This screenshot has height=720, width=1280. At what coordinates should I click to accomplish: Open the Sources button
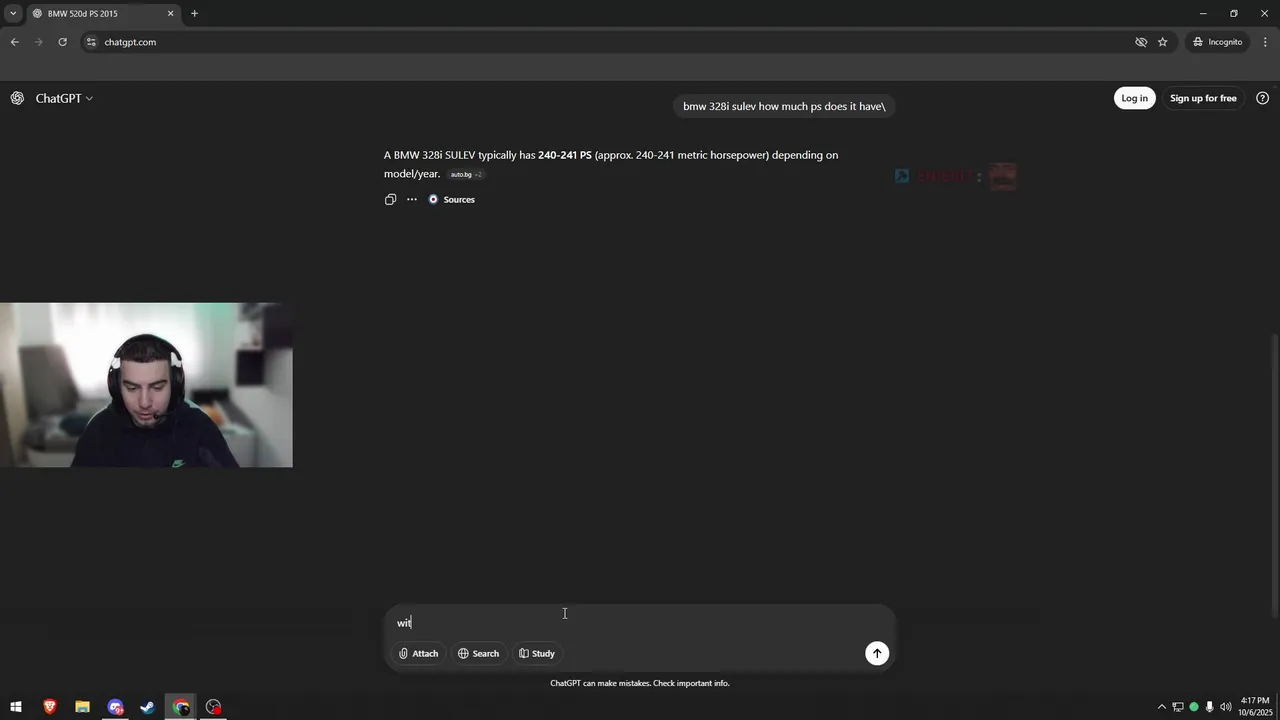[452, 199]
